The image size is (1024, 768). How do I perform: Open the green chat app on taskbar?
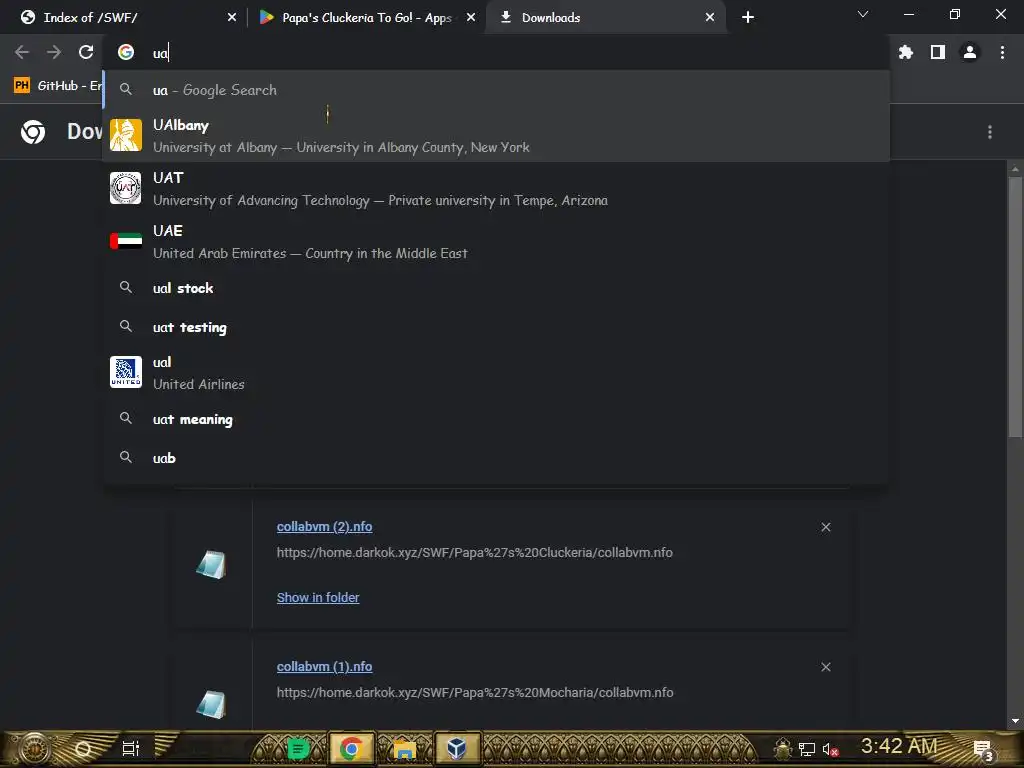[x=298, y=748]
